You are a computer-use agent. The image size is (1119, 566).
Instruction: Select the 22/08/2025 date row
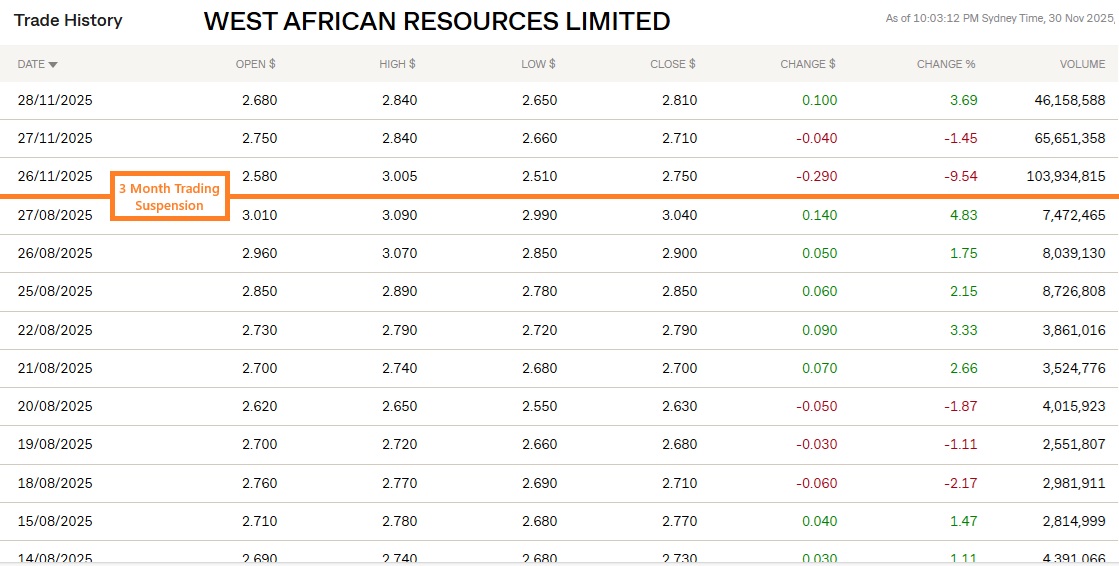tap(55, 330)
